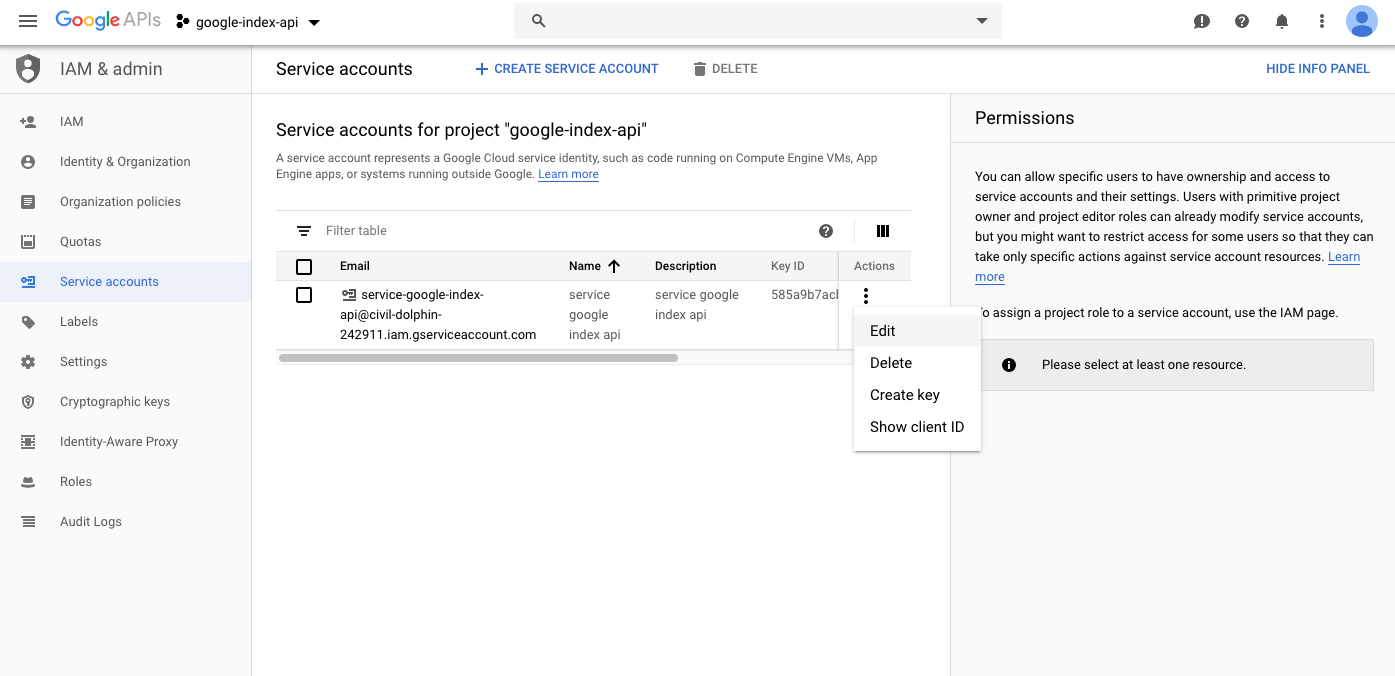Open the header three-dot settings menu
Image resolution: width=1395 pixels, height=676 pixels.
click(1322, 21)
